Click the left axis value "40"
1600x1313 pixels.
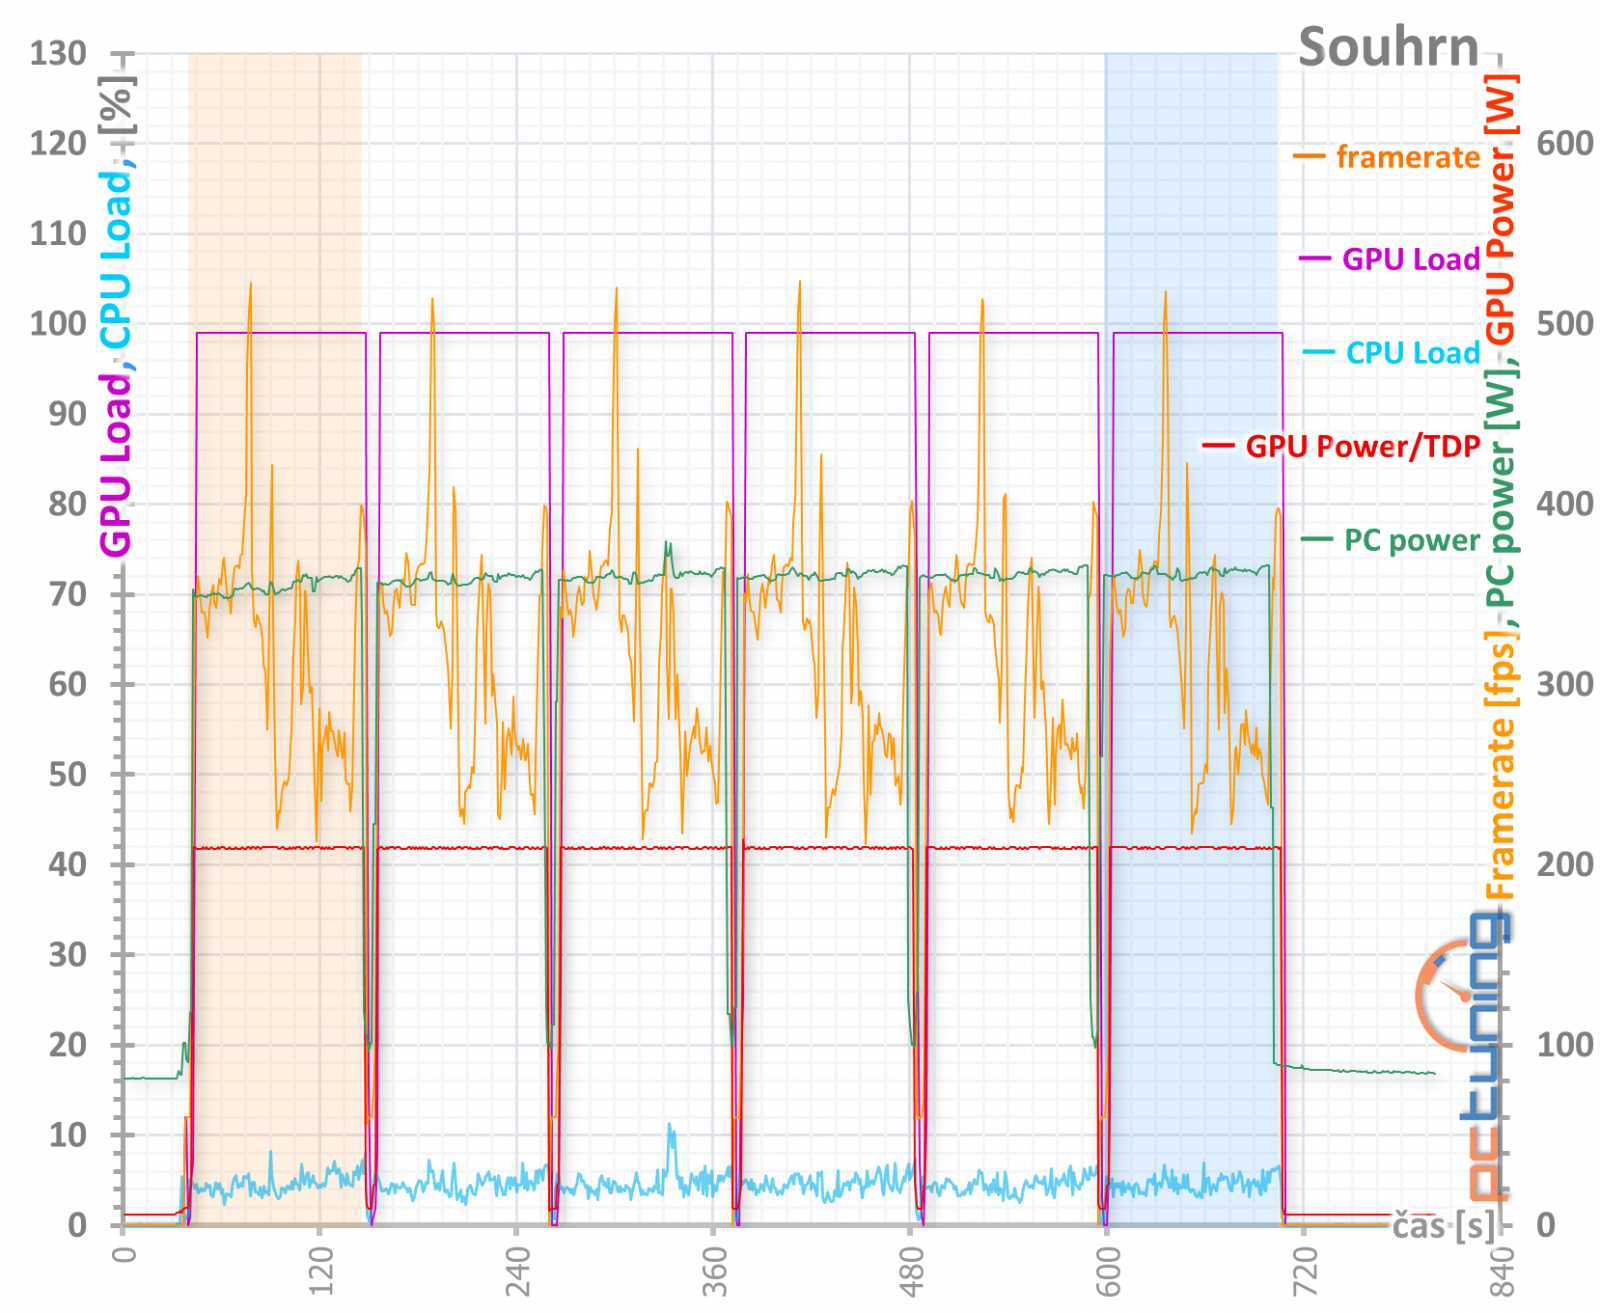pos(68,864)
